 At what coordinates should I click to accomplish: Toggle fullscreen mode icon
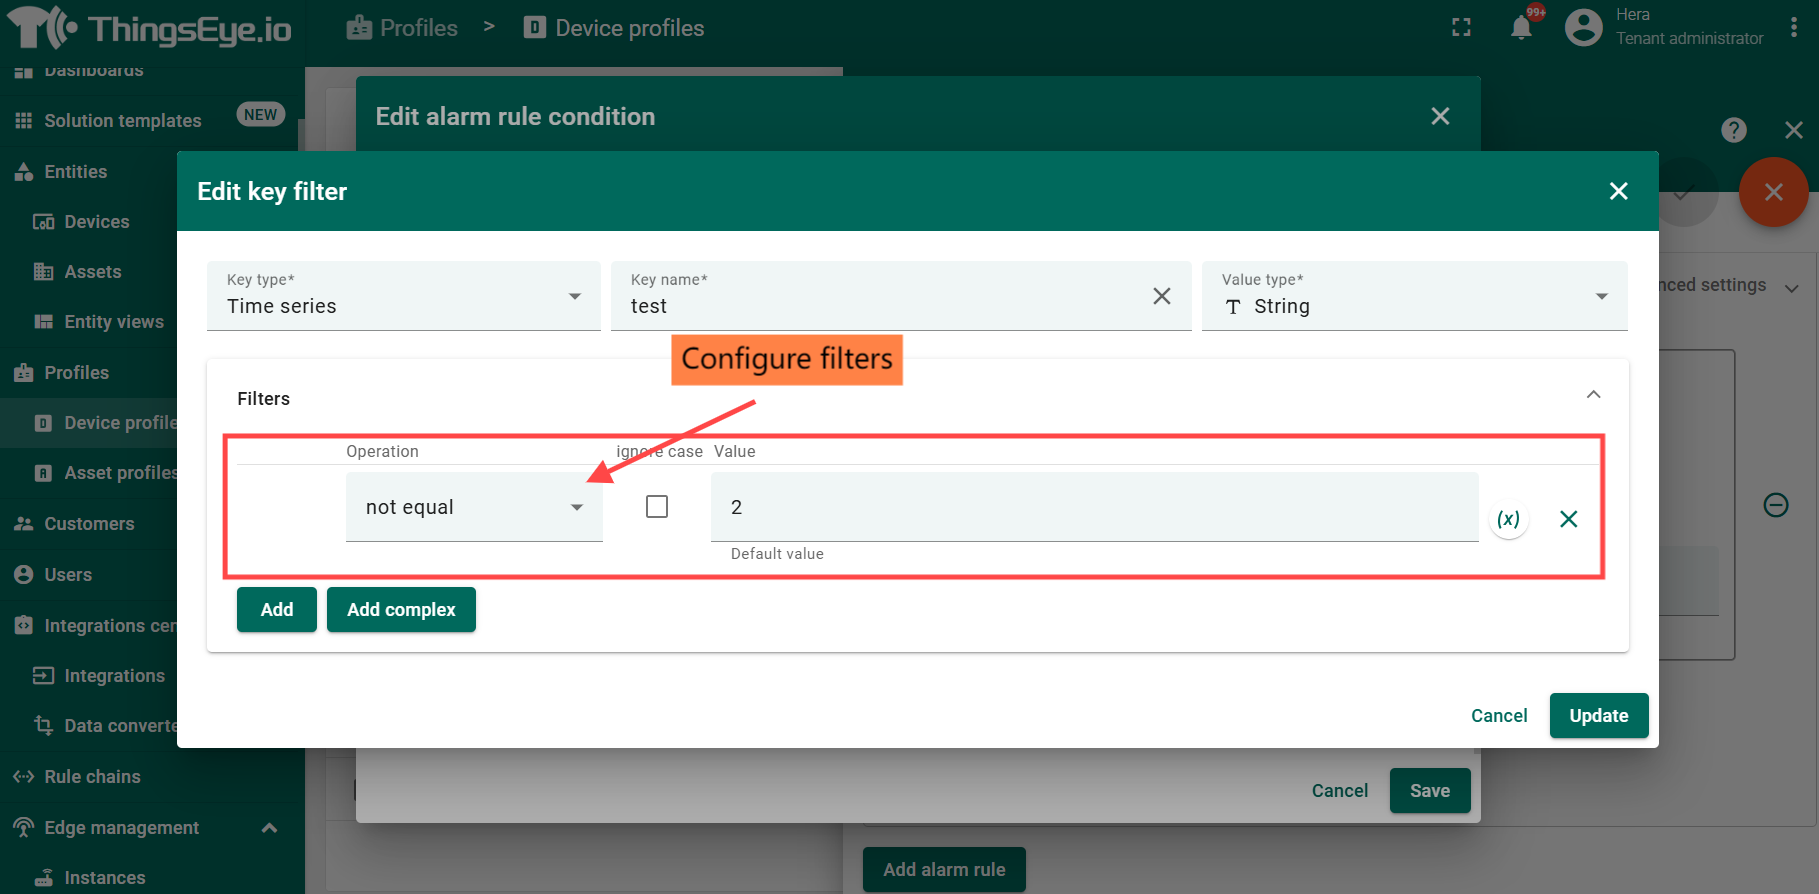(x=1461, y=28)
